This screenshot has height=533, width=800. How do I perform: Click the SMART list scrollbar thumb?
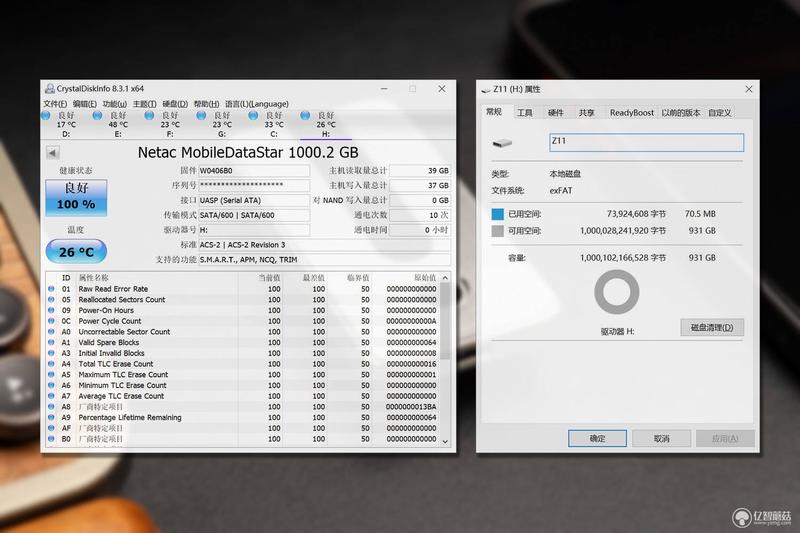pos(445,321)
